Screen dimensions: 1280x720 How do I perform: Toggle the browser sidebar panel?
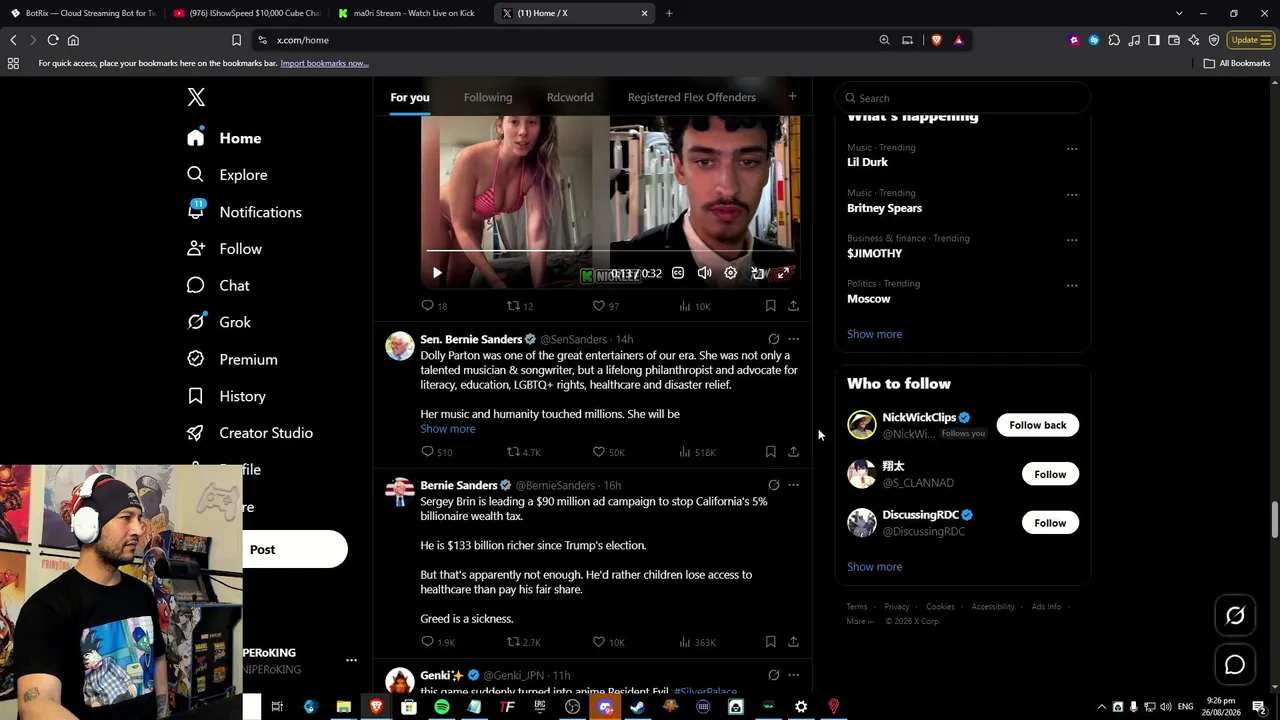click(1154, 40)
